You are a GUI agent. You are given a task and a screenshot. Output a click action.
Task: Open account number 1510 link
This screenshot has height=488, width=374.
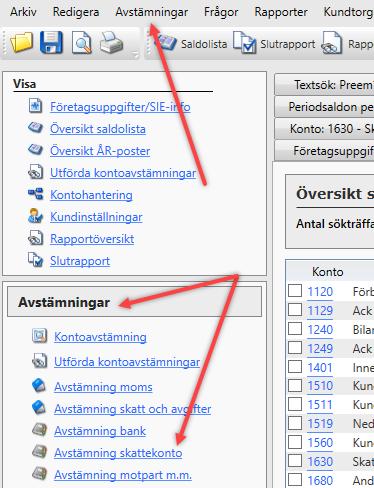[320, 386]
